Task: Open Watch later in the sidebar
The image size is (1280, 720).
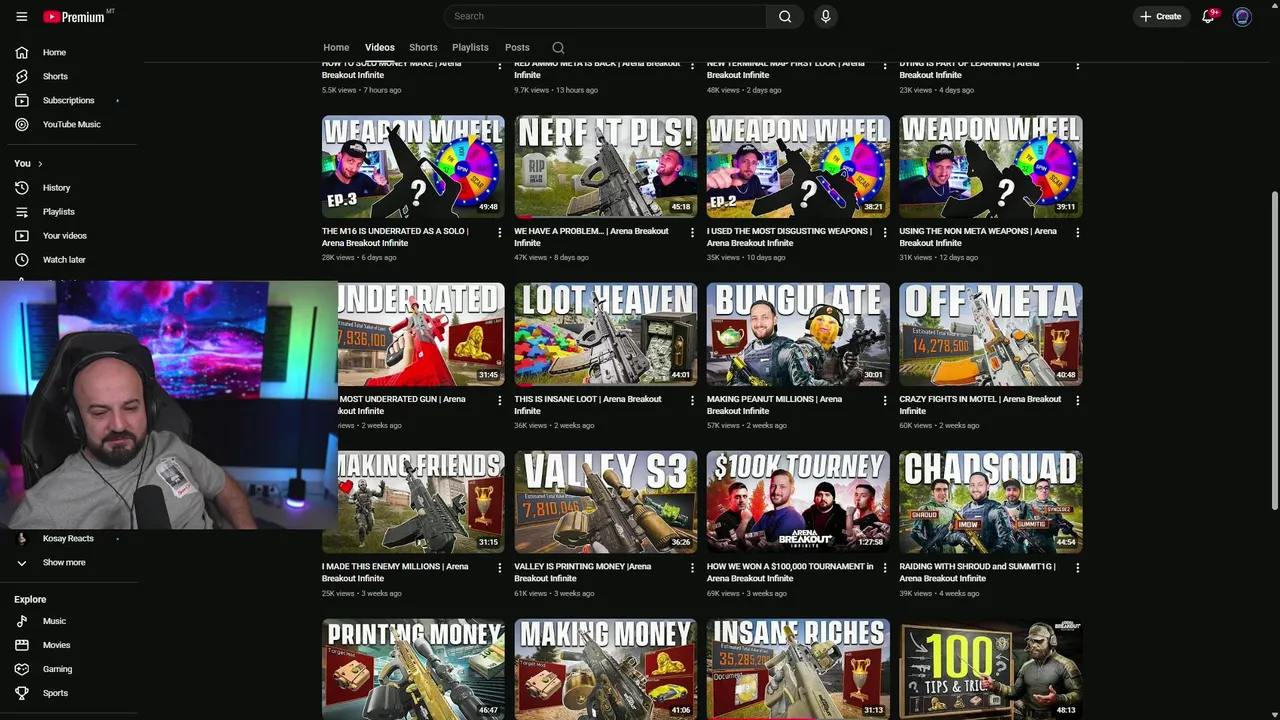Action: (x=66, y=259)
